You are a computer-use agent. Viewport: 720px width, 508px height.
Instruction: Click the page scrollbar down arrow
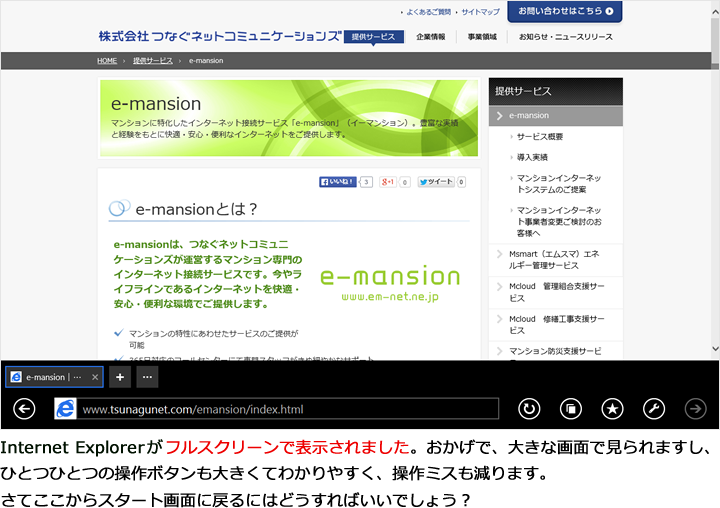pyautogui.click(x=715, y=349)
